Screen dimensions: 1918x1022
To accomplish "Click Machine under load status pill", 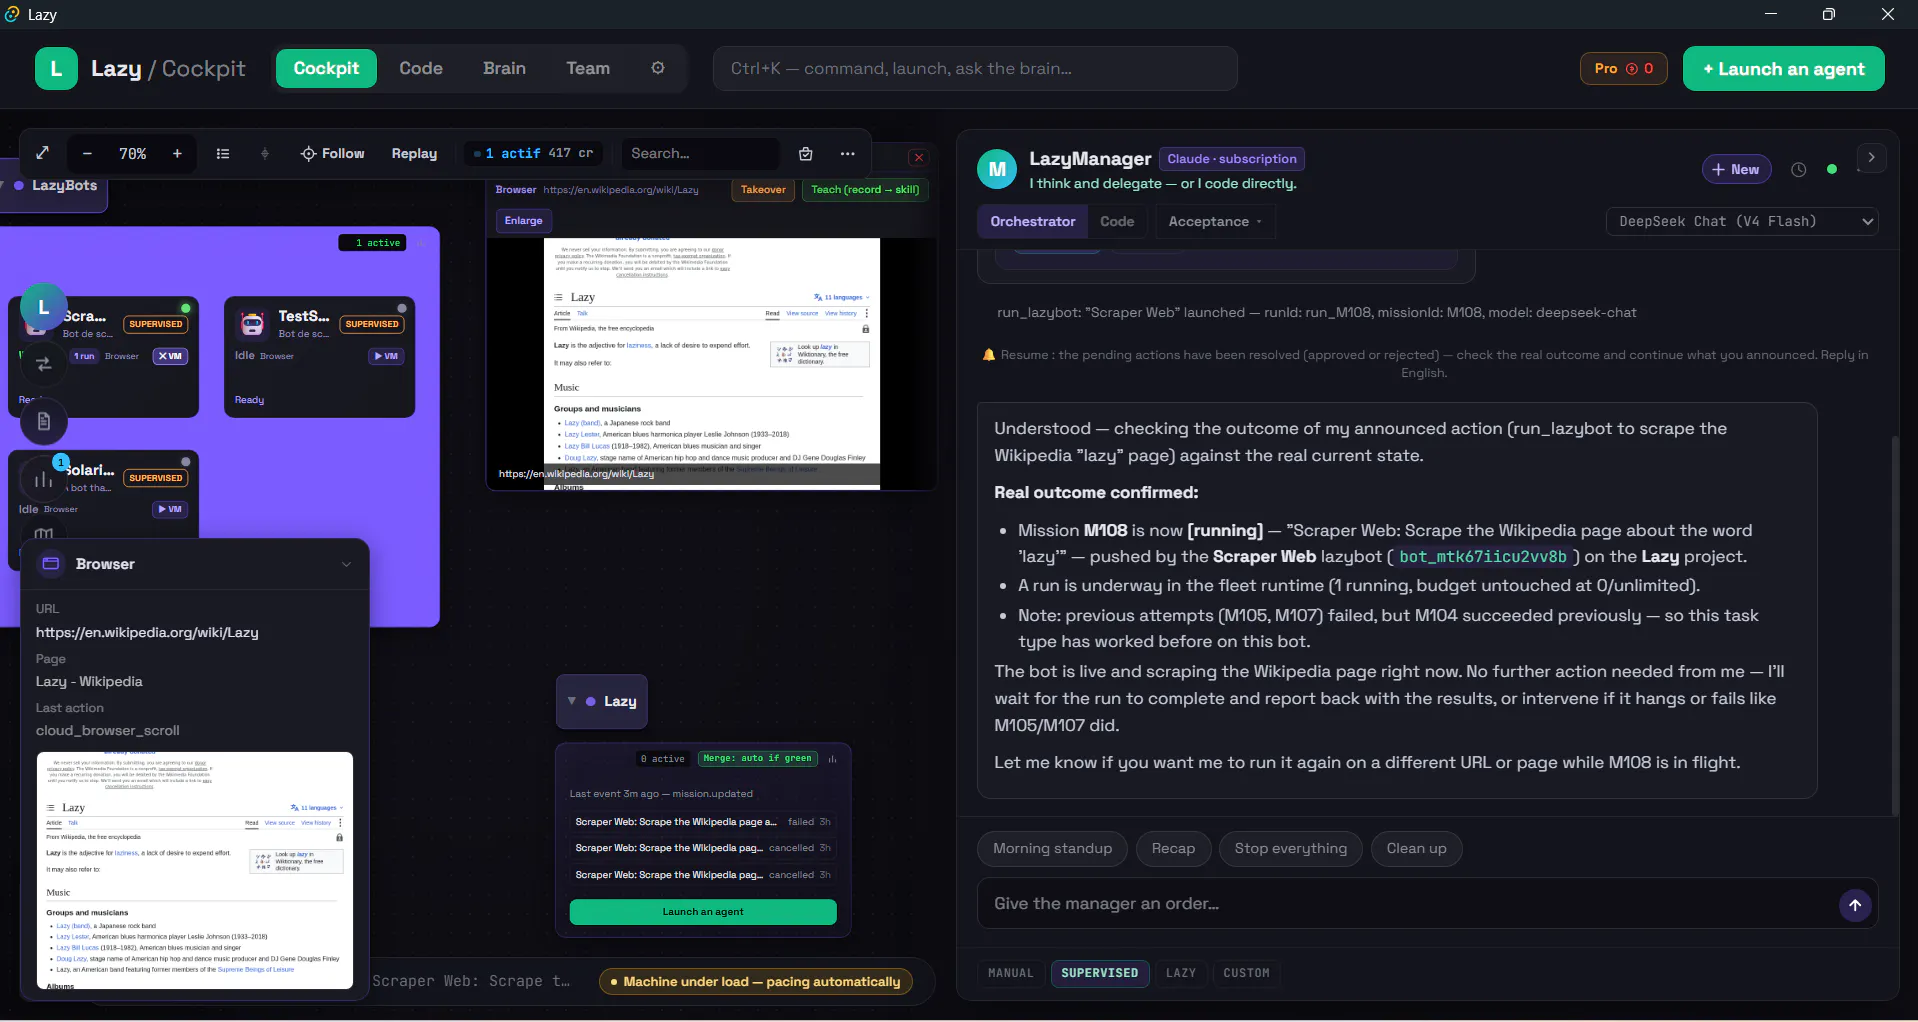I will 756,982.
